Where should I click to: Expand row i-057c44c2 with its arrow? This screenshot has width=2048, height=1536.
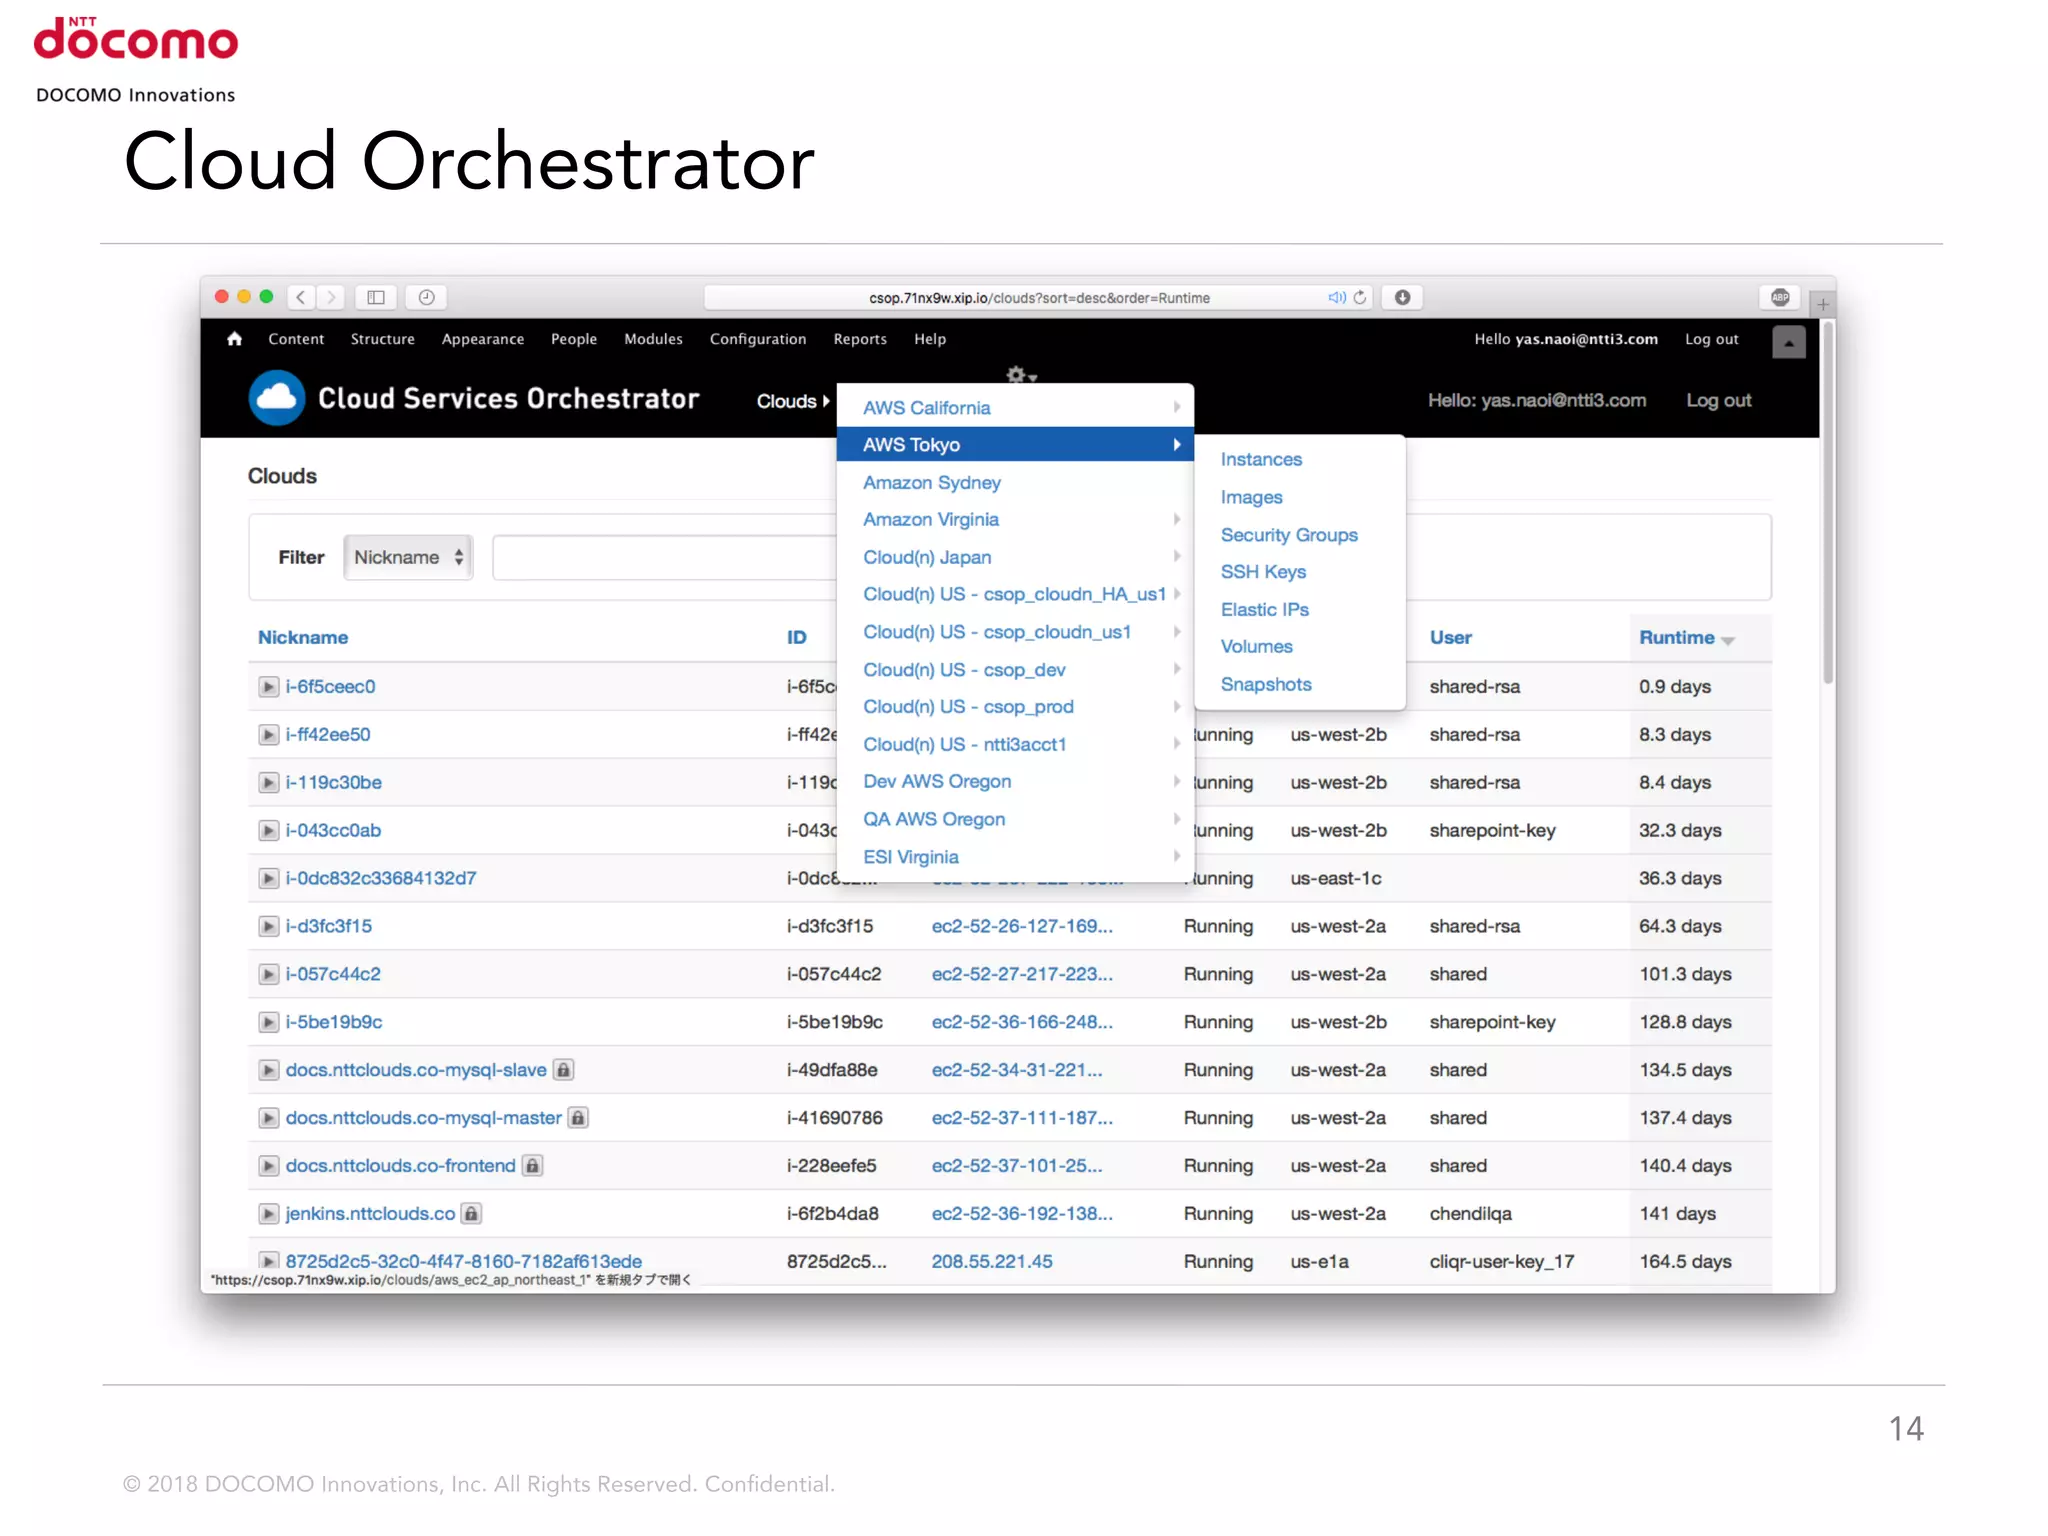tap(268, 975)
